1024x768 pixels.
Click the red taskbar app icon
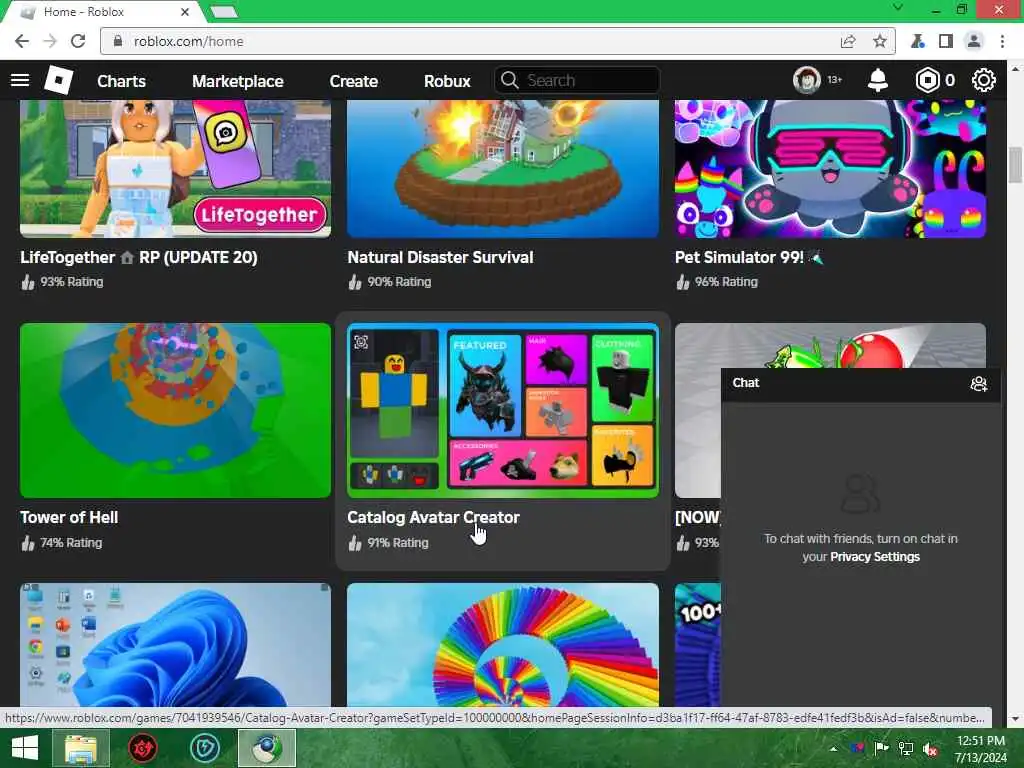click(x=143, y=748)
